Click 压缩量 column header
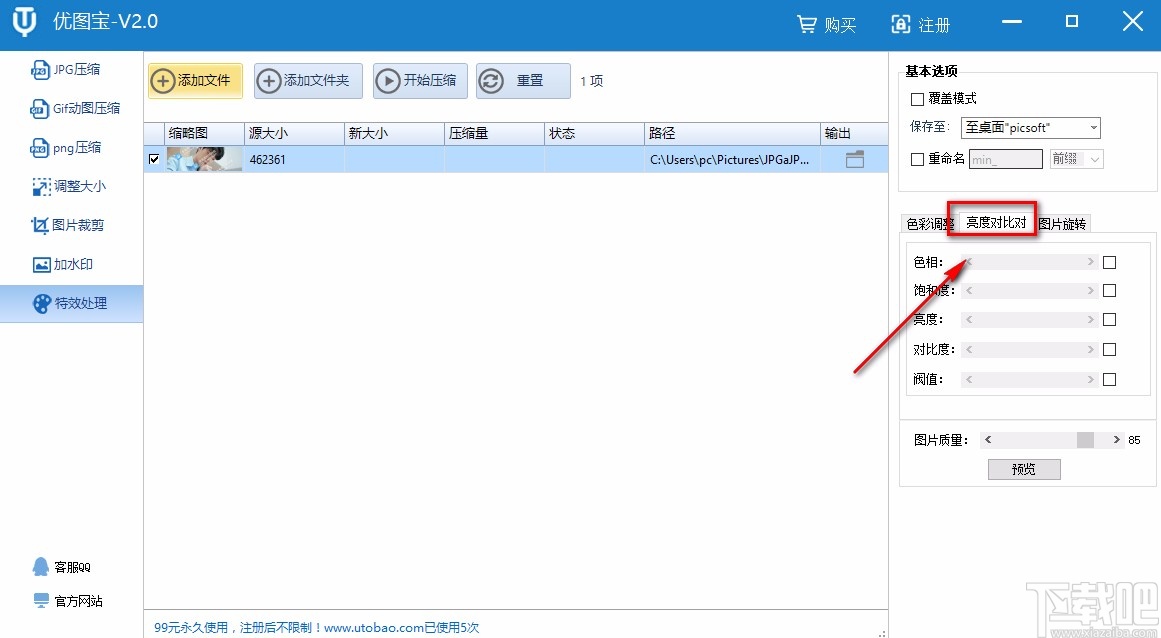 pos(494,133)
